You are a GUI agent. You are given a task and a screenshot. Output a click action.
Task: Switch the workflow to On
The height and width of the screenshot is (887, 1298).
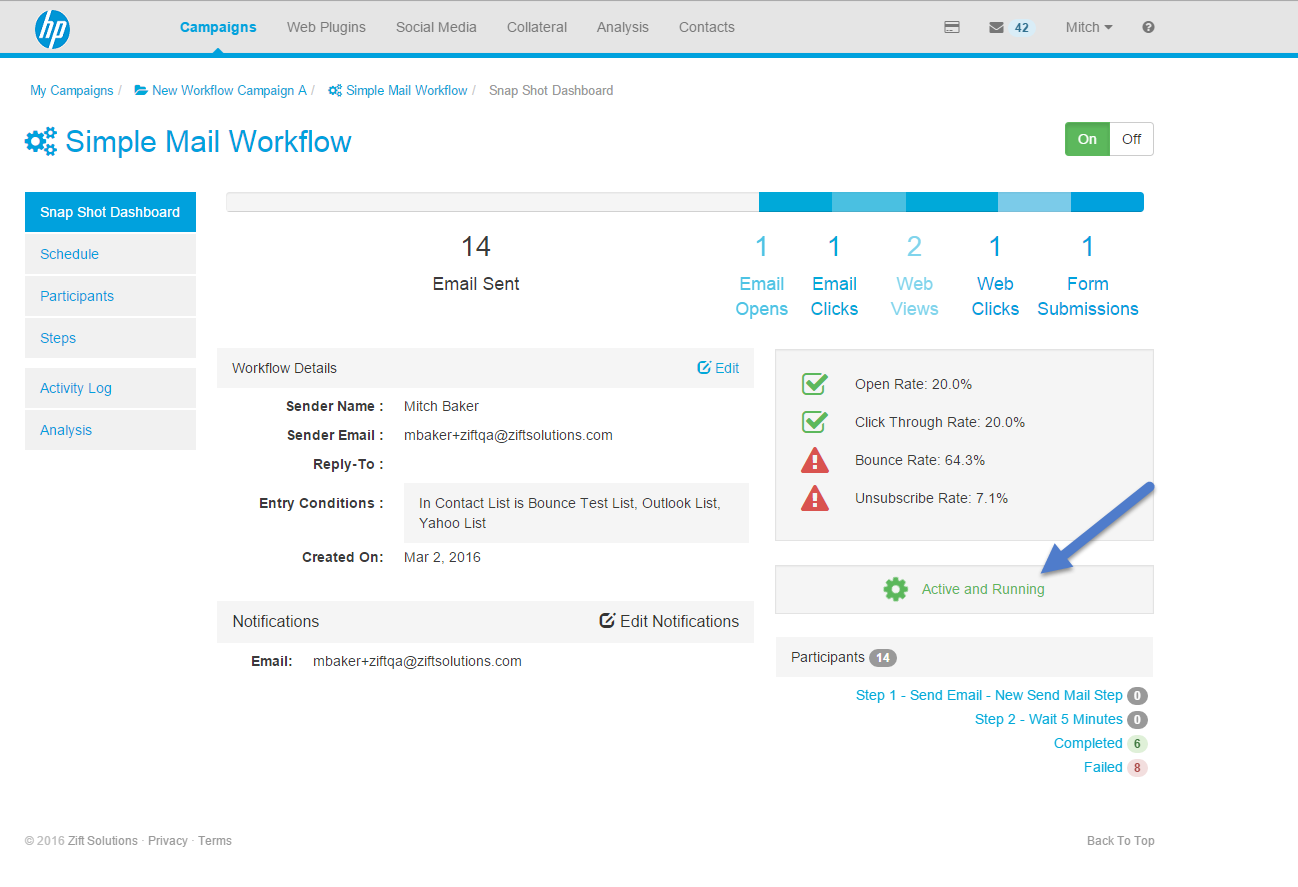click(1087, 139)
